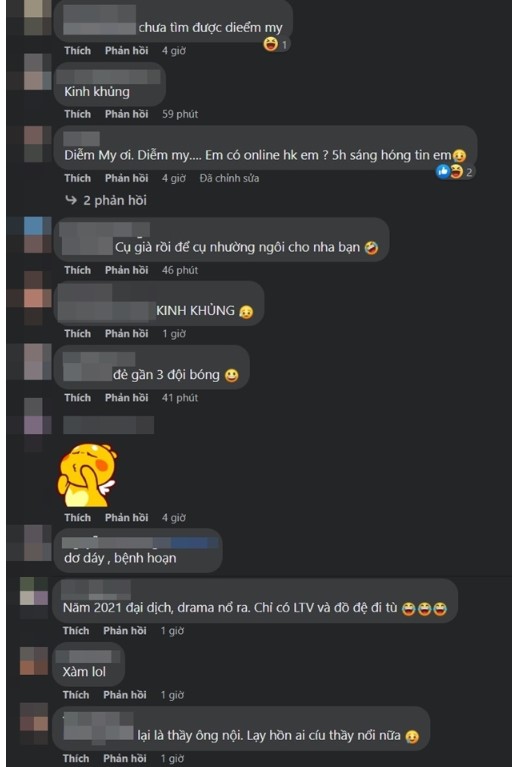
Task: Click Thích under the 'Năm 2021 đại dịch' comment
Action: pyautogui.click(x=76, y=631)
